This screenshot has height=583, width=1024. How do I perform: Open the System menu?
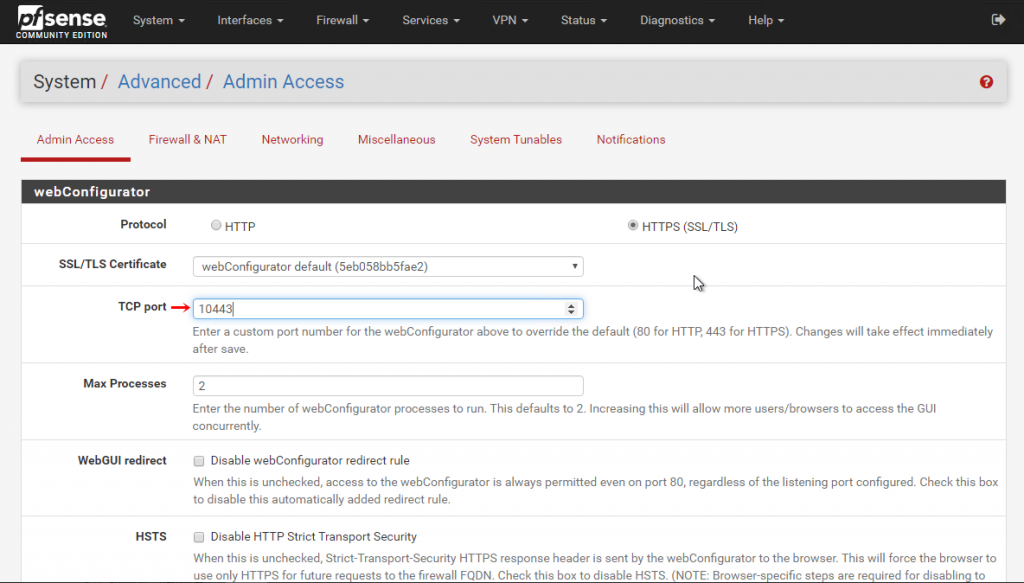157,20
